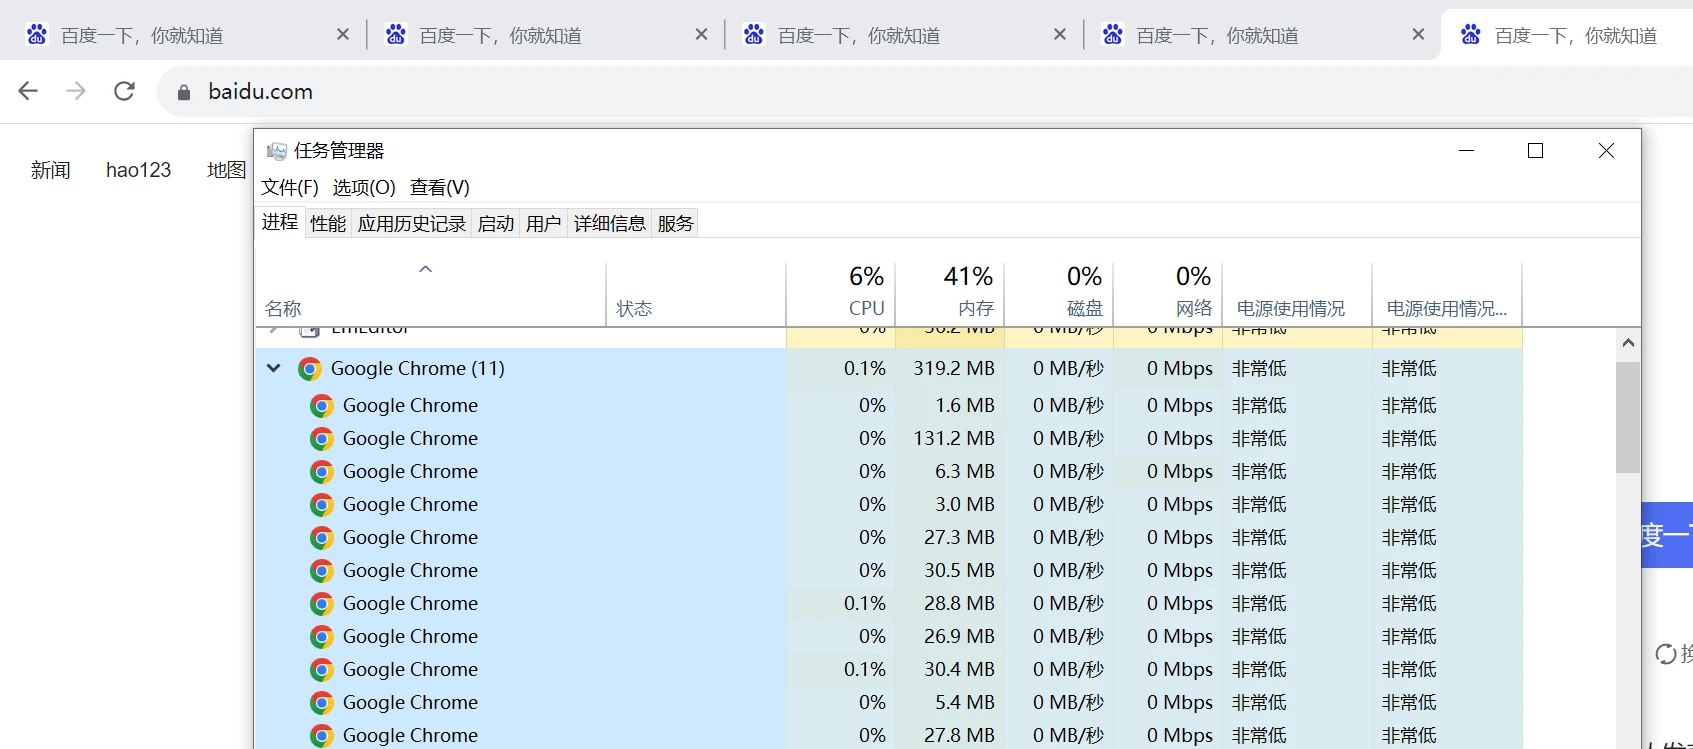Viewport: 1693px width, 749px height.
Task: Click the Chrome forward navigation arrow
Action: click(76, 91)
